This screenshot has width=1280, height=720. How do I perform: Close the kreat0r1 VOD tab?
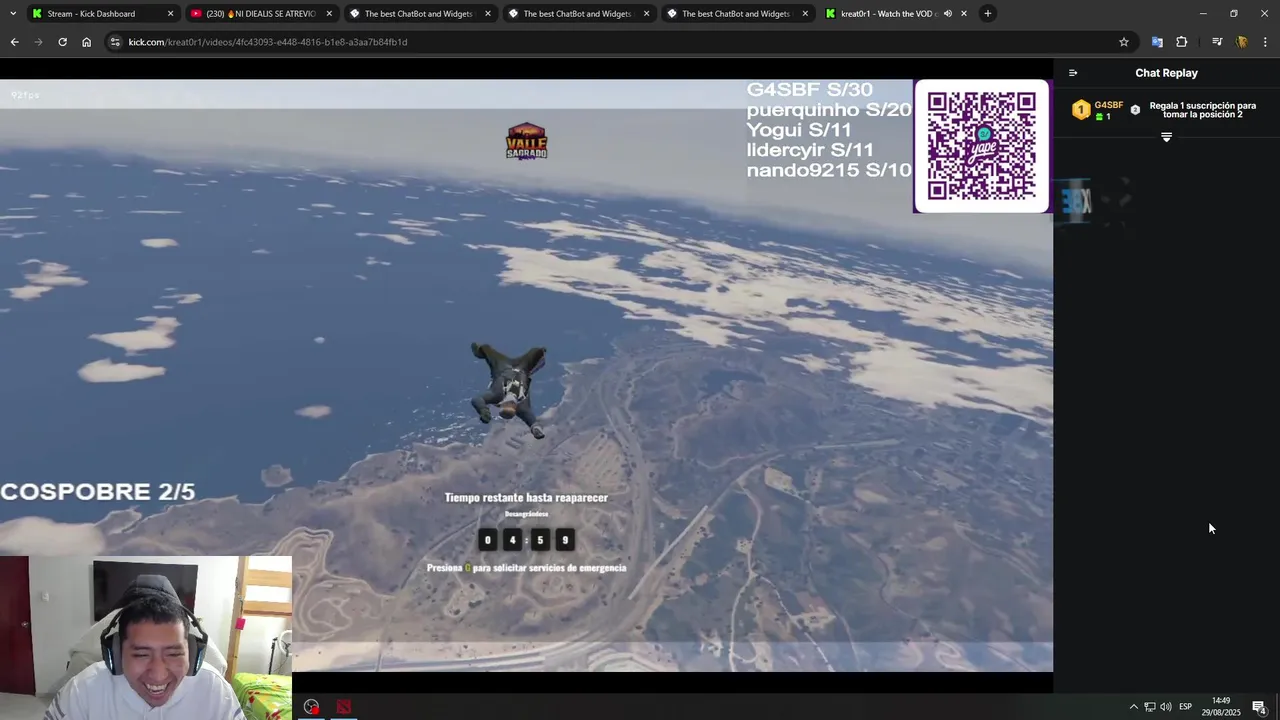964,14
